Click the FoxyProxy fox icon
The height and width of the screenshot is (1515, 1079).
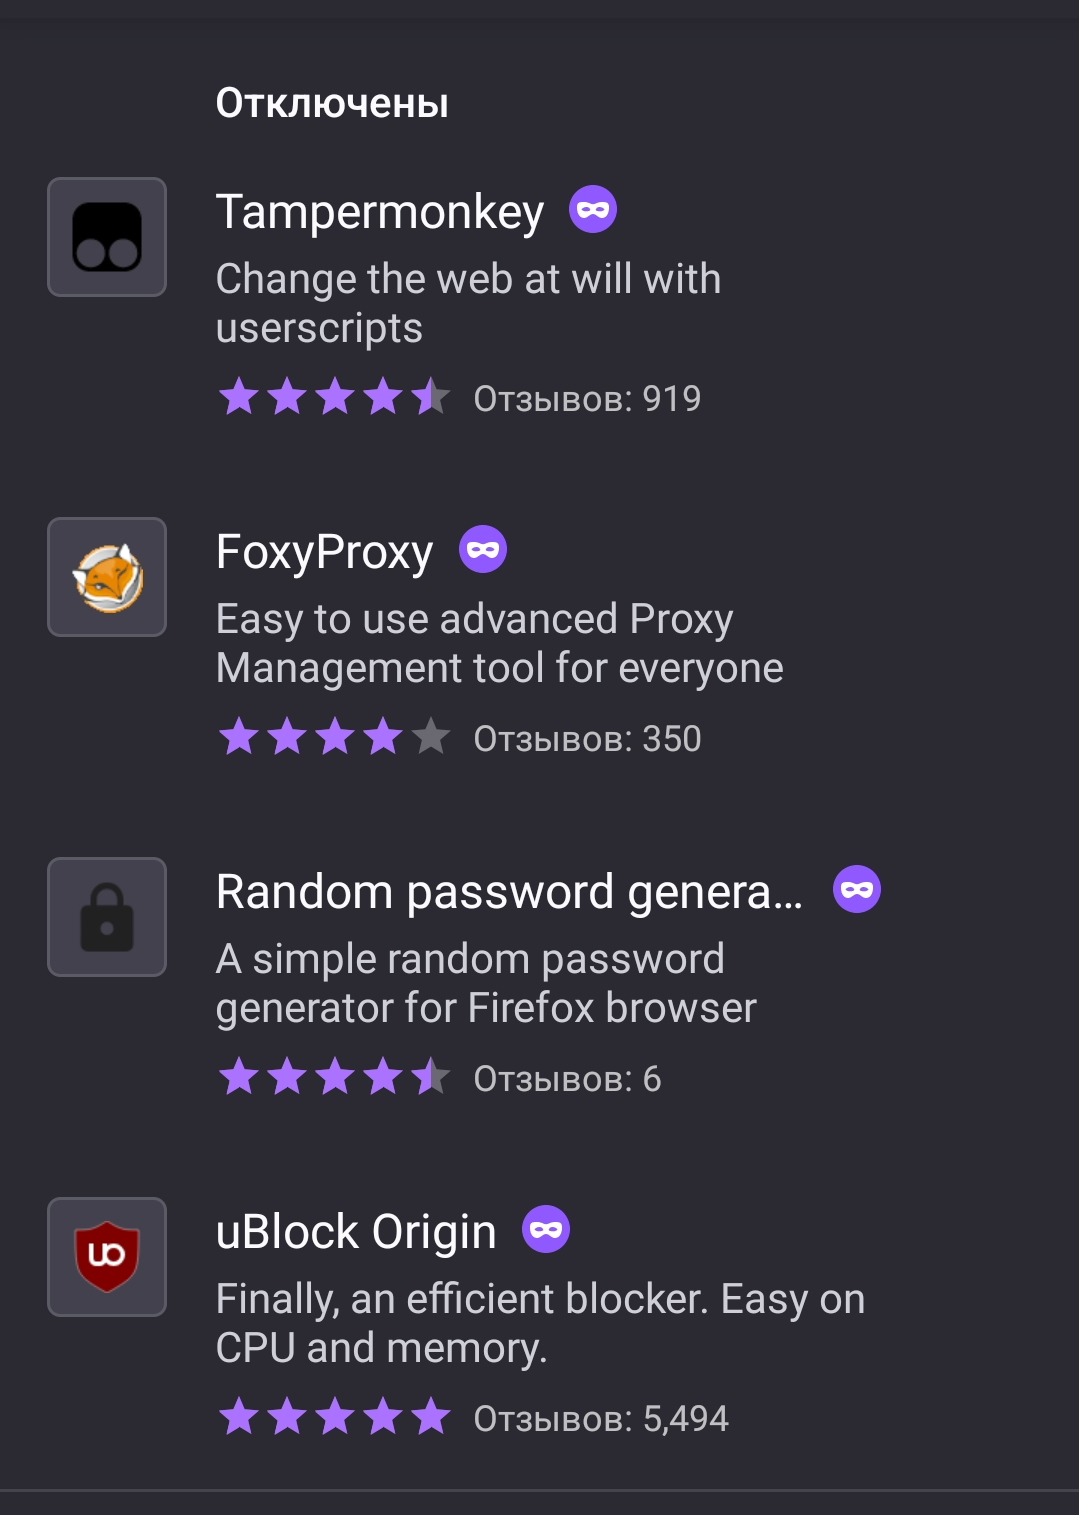[107, 577]
